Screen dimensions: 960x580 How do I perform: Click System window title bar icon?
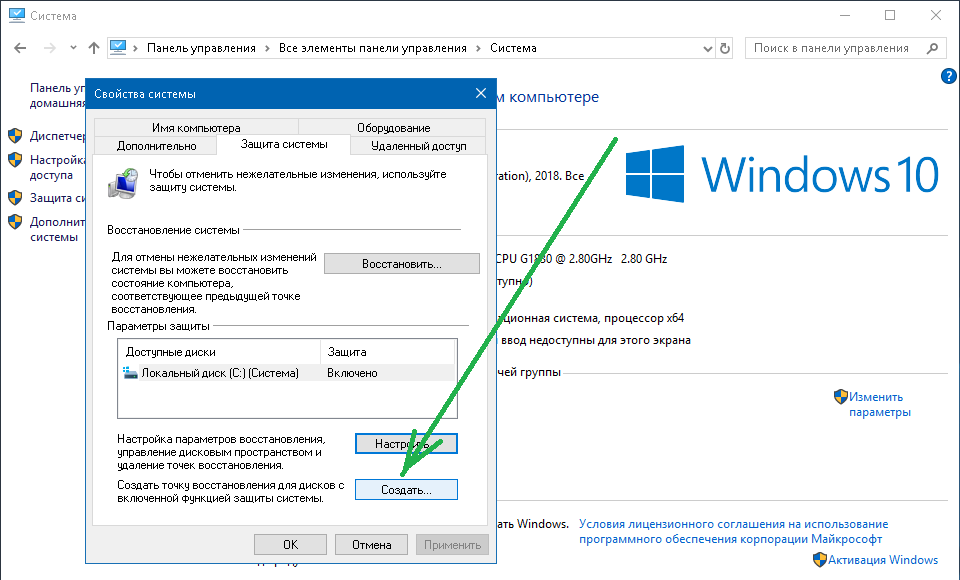pos(17,15)
